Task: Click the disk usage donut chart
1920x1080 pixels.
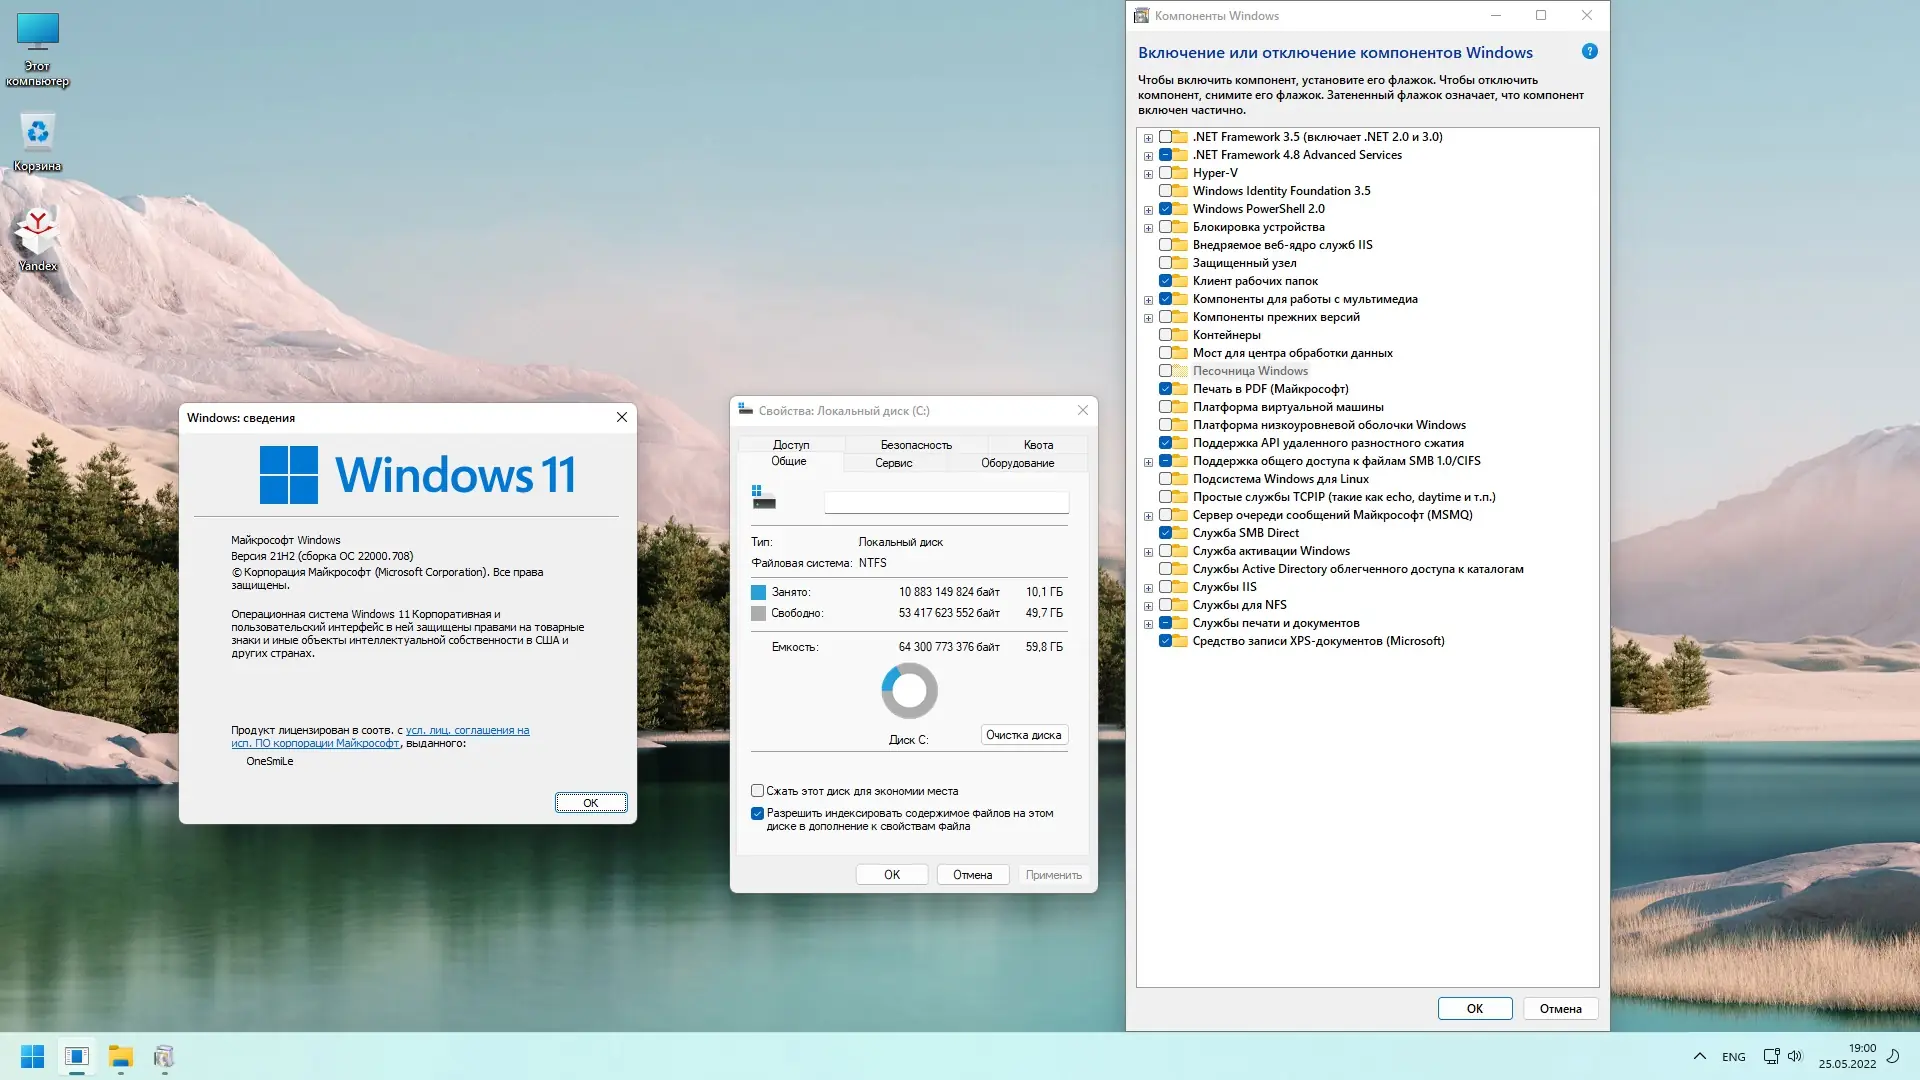Action: coord(909,691)
